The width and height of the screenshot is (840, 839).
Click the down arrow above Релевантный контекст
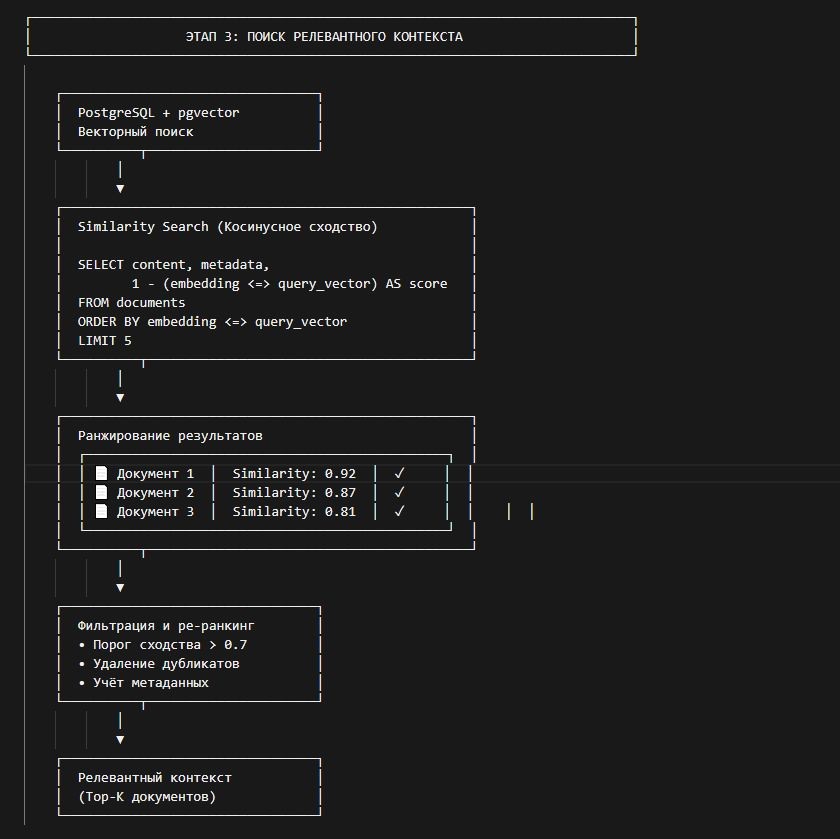[120, 740]
